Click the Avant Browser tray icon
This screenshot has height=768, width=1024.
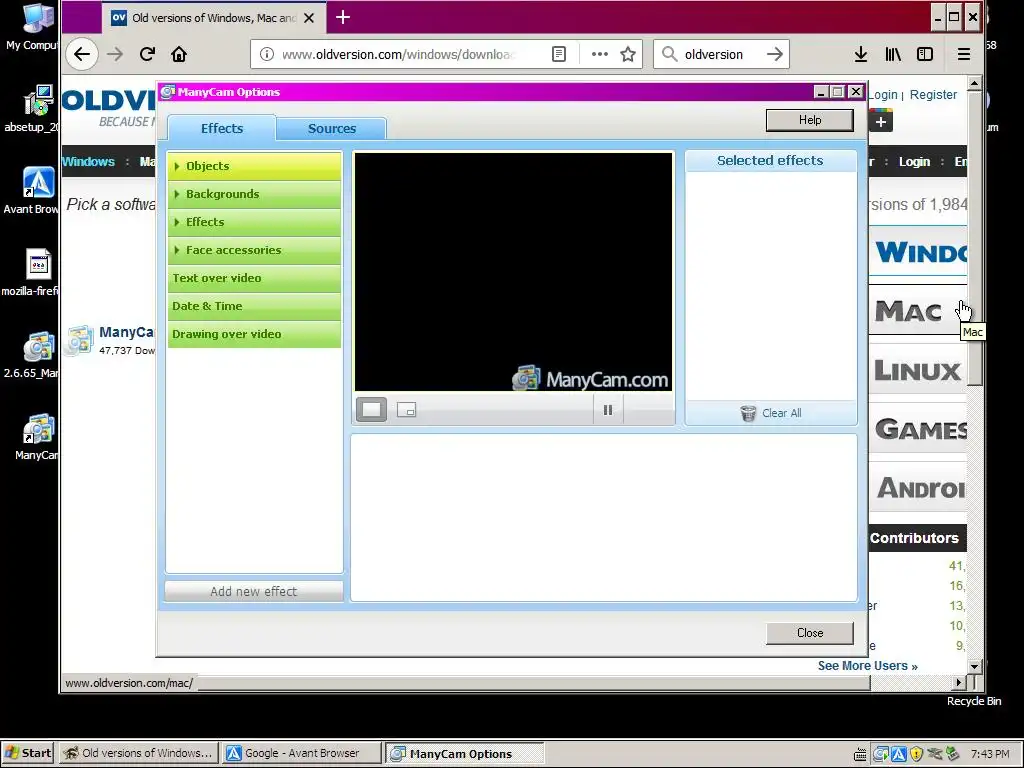(899, 754)
